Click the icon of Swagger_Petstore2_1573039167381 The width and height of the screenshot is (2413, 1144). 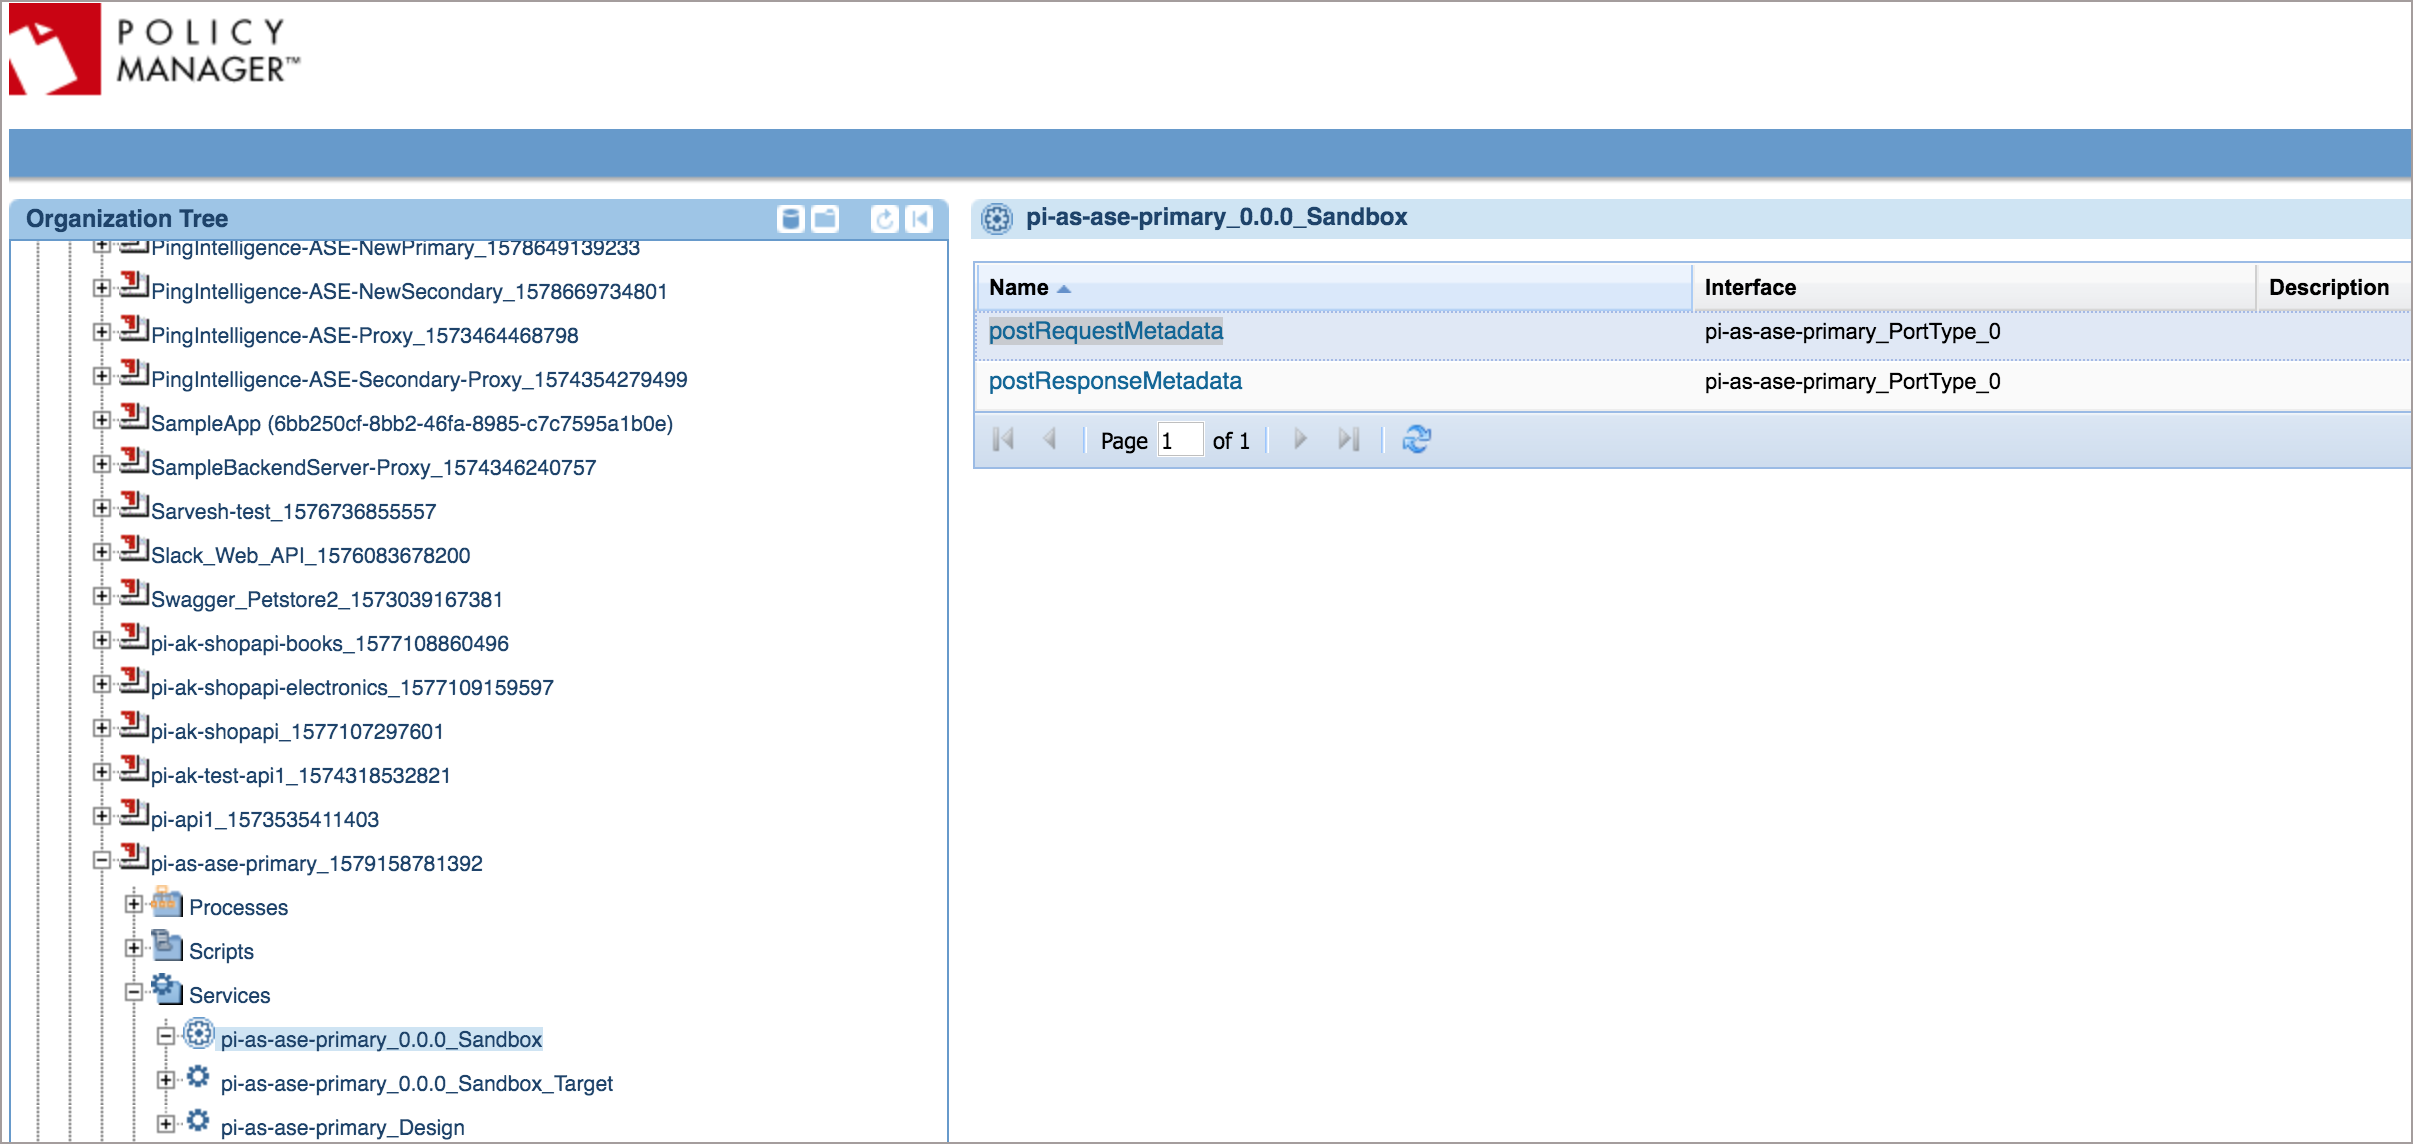point(134,593)
